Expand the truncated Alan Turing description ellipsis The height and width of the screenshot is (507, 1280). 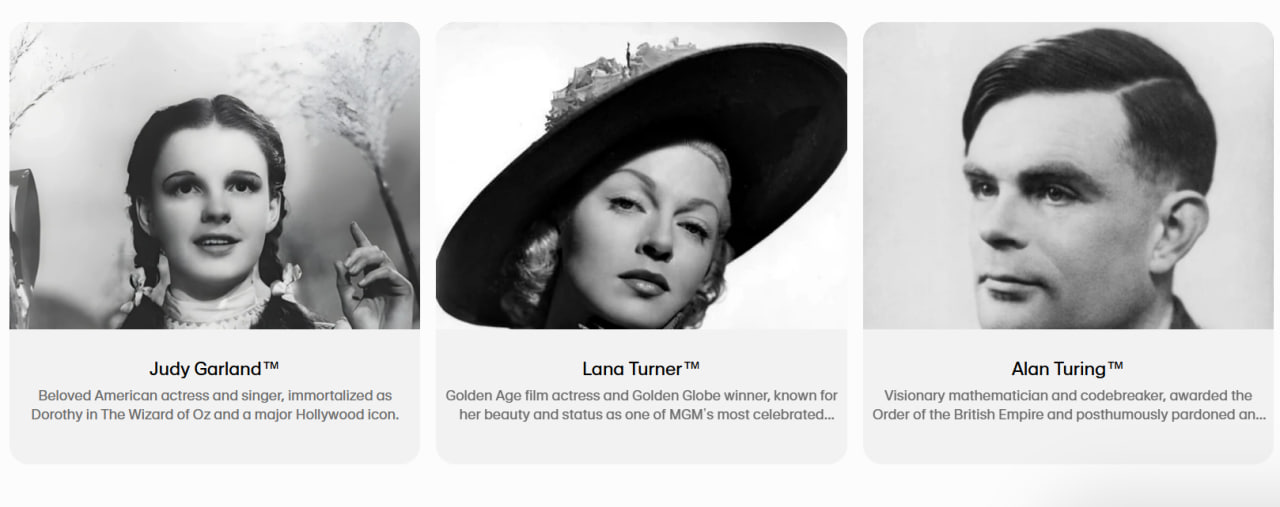pos(1261,415)
